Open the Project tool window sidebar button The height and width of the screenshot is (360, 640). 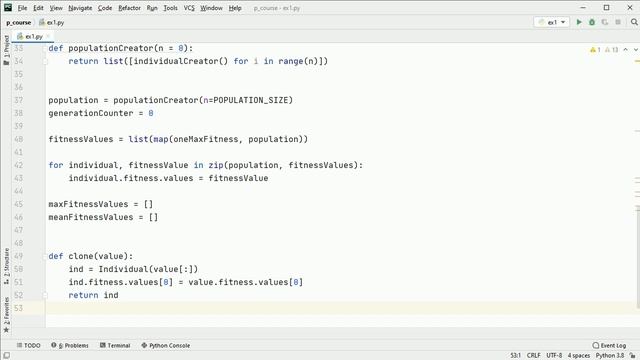point(6,50)
